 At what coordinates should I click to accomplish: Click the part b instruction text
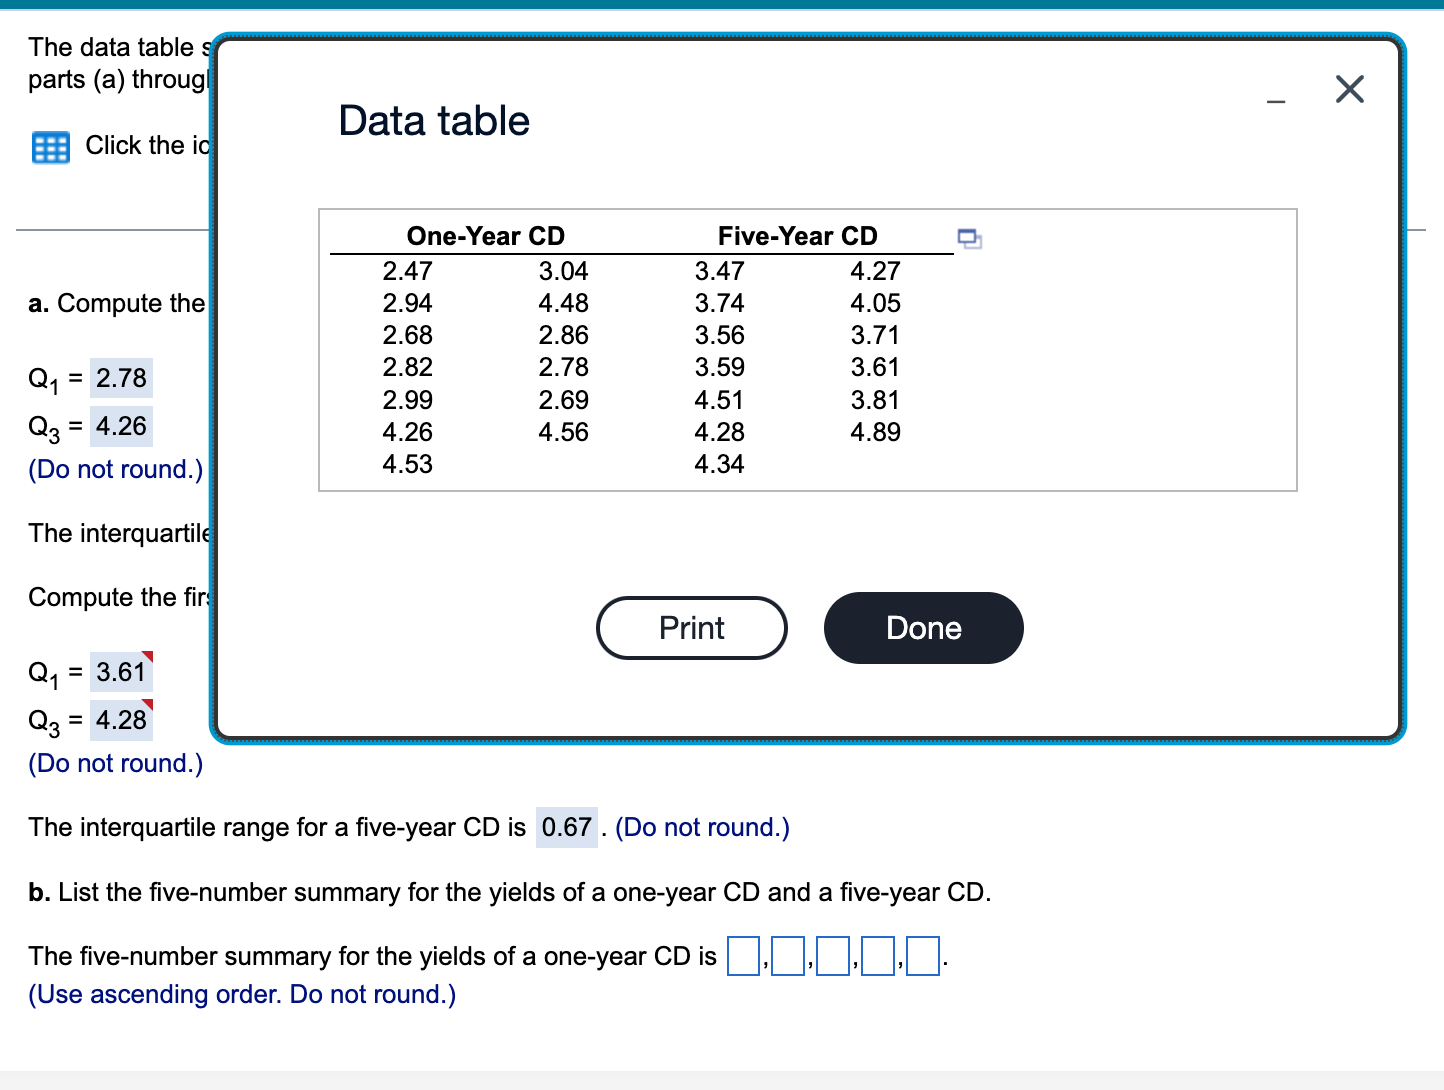(510, 892)
